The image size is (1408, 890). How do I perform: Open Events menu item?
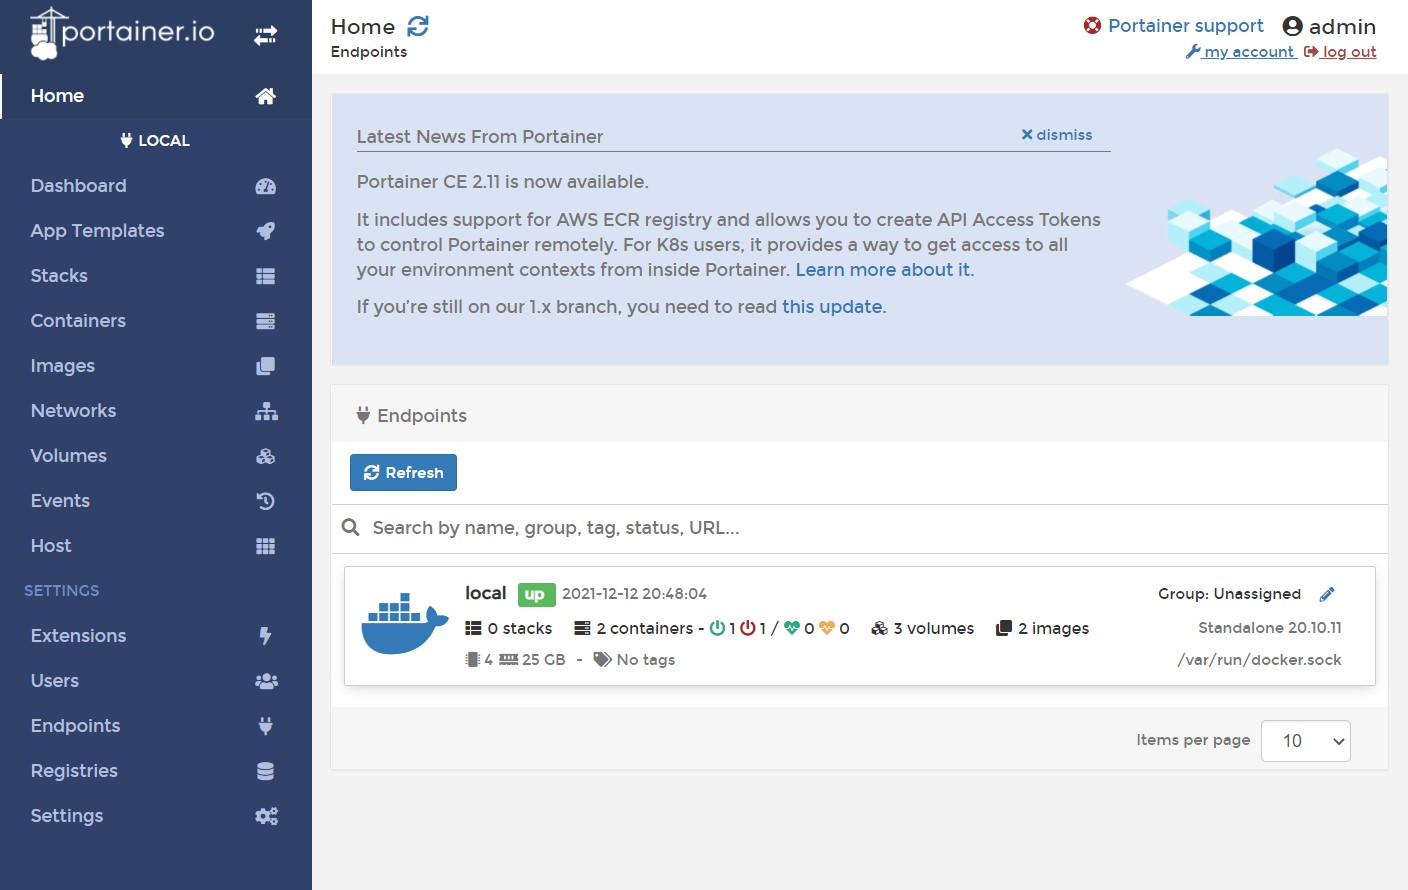click(156, 501)
